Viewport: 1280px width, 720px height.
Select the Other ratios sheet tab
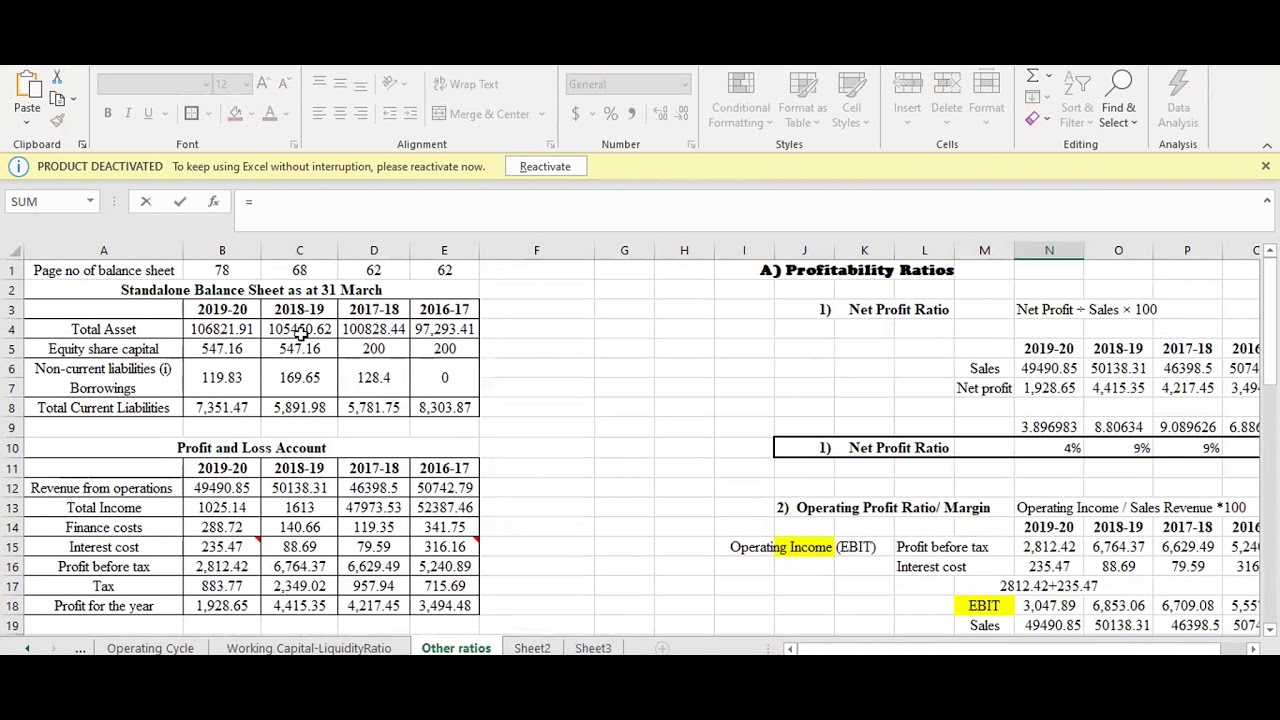pos(456,648)
